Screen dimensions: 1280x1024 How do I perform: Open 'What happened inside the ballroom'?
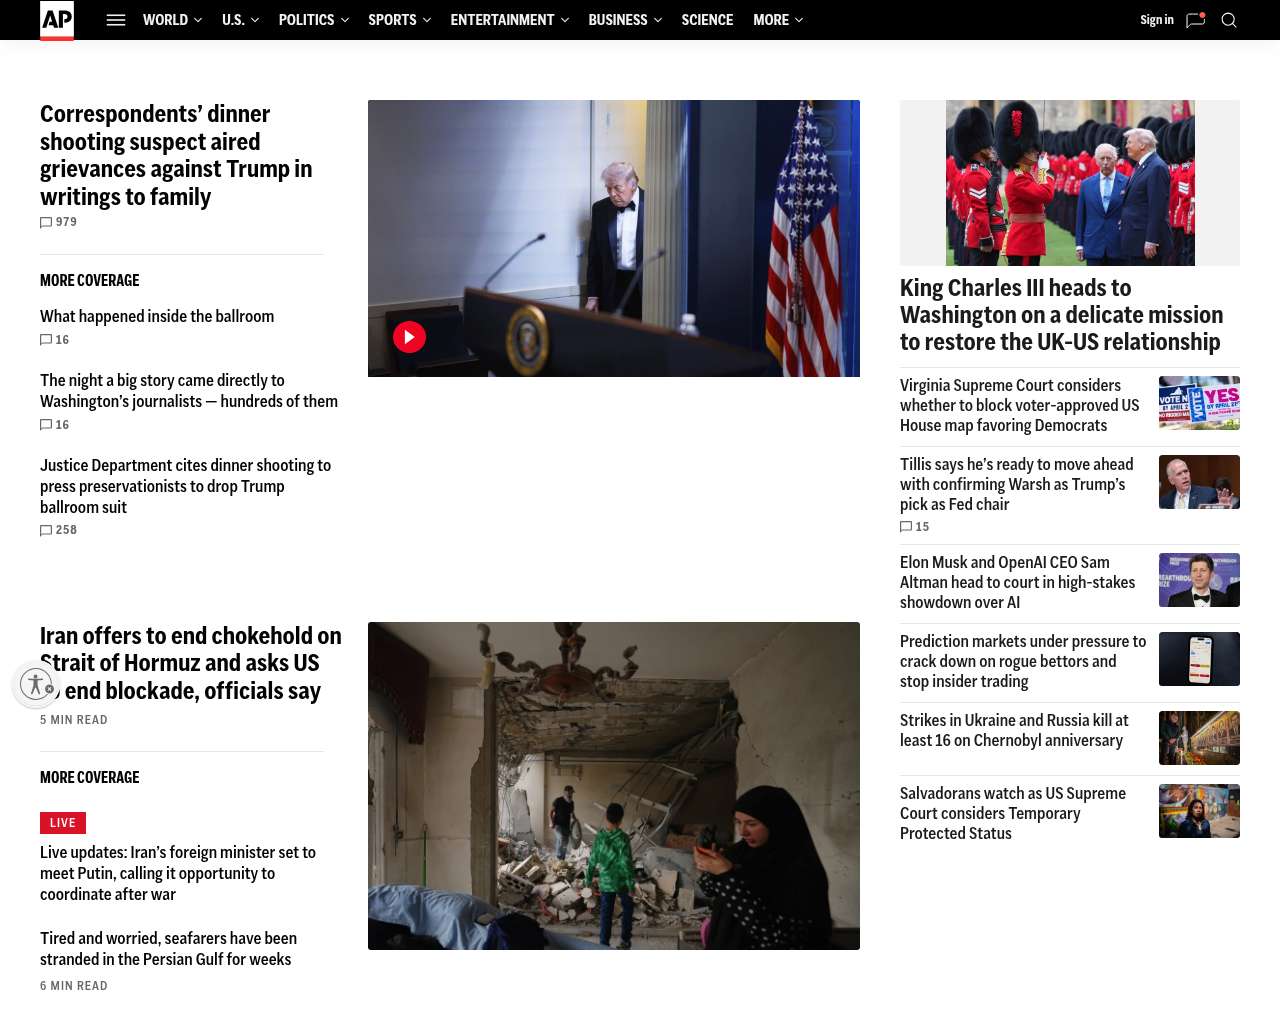157,316
